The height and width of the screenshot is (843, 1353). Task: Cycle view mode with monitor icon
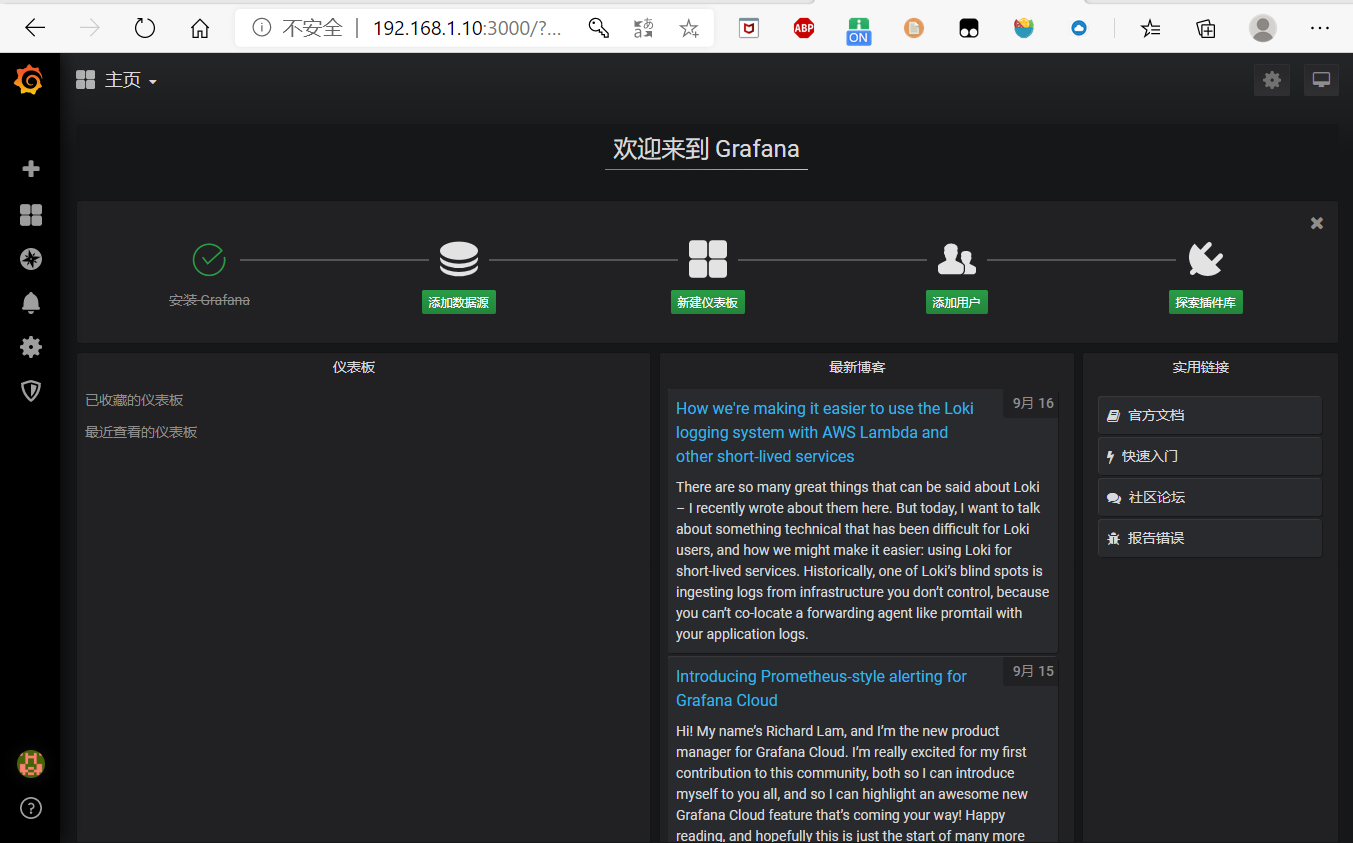(1321, 80)
